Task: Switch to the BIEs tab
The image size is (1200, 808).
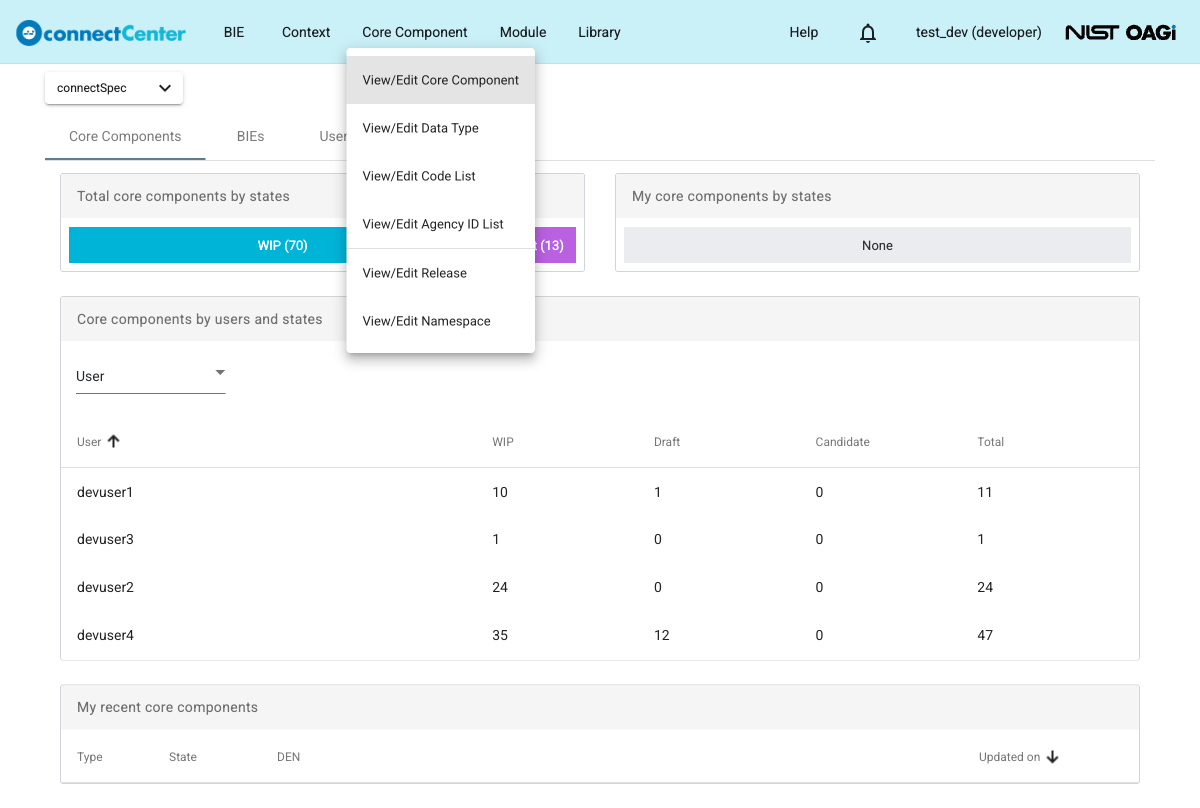Action: coord(251,136)
